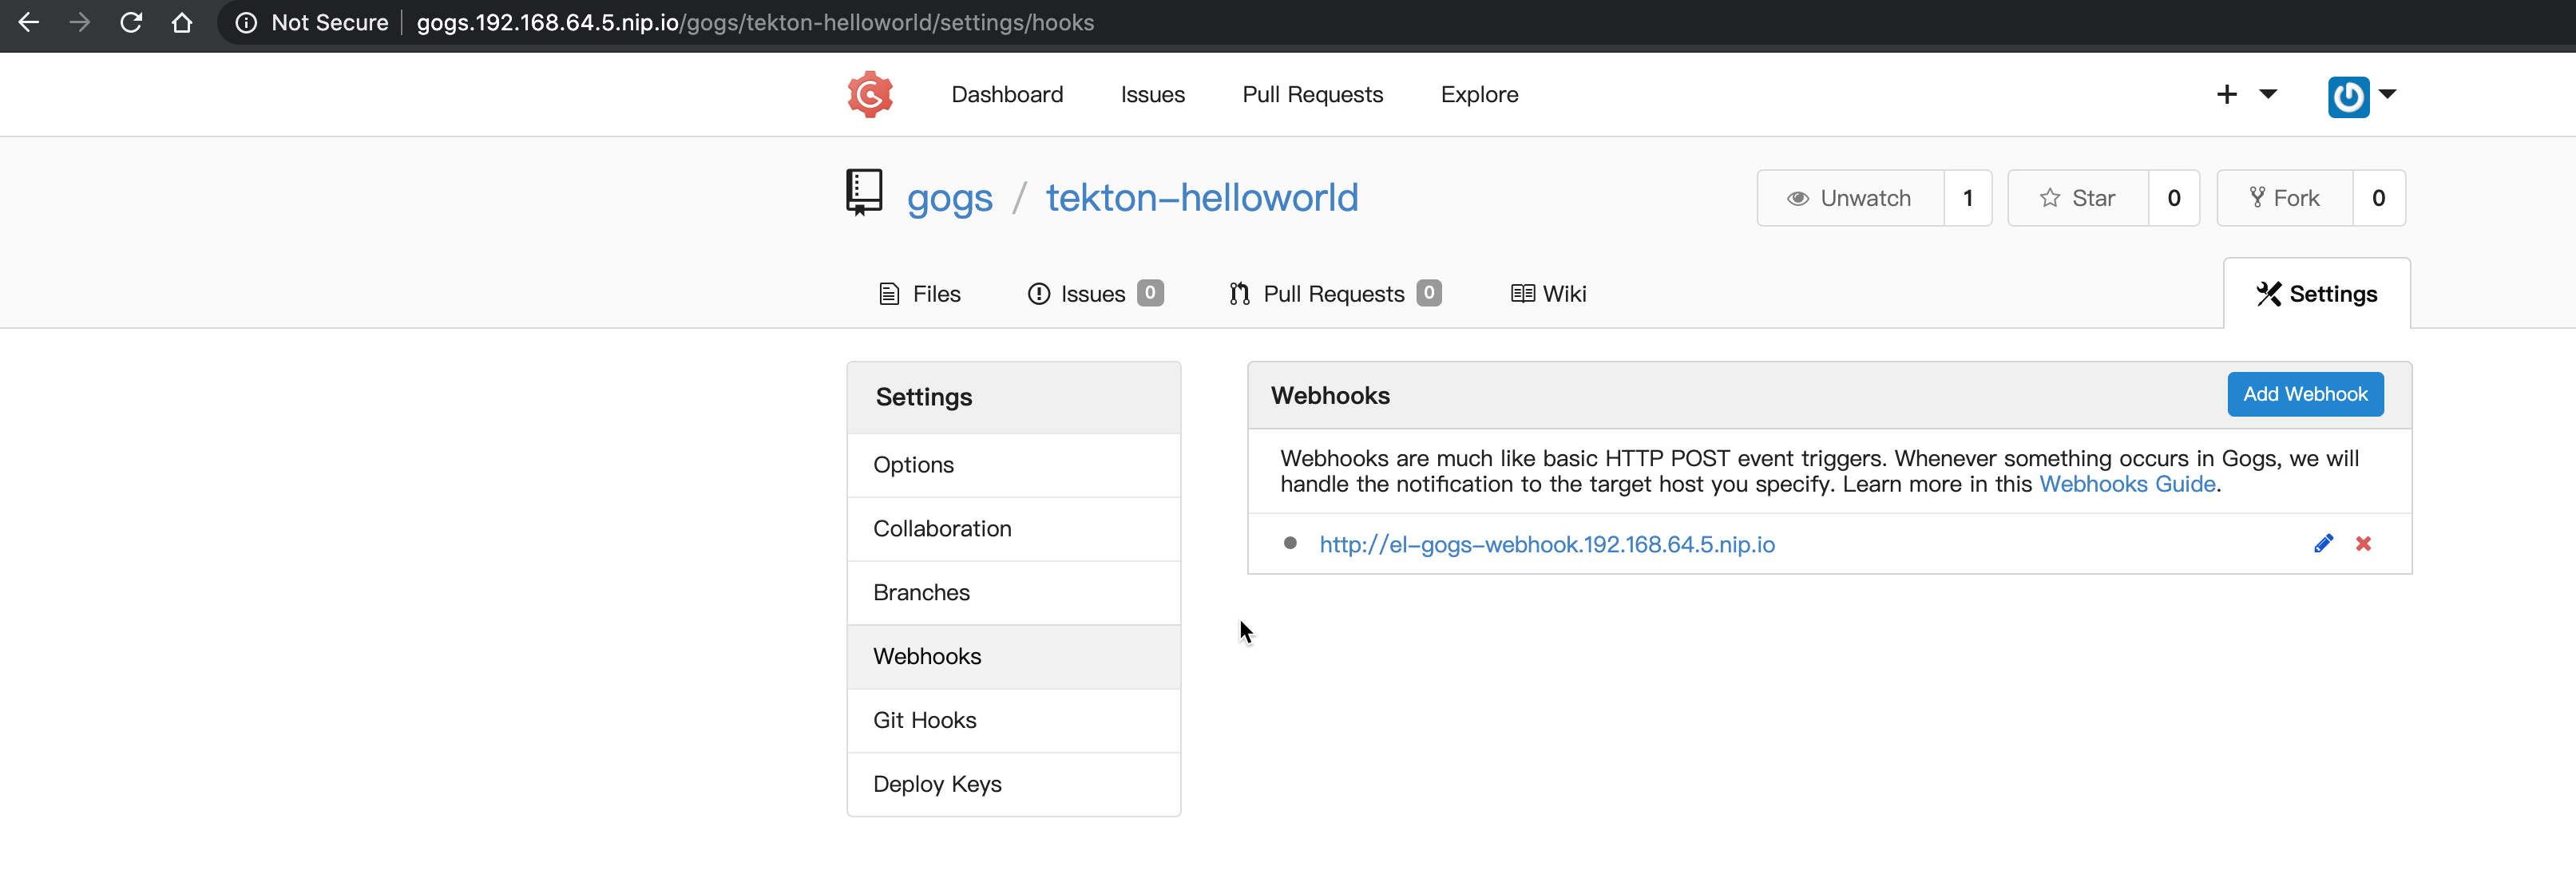2576x886 pixels.
Task: Switch to the Files tab
Action: point(919,294)
